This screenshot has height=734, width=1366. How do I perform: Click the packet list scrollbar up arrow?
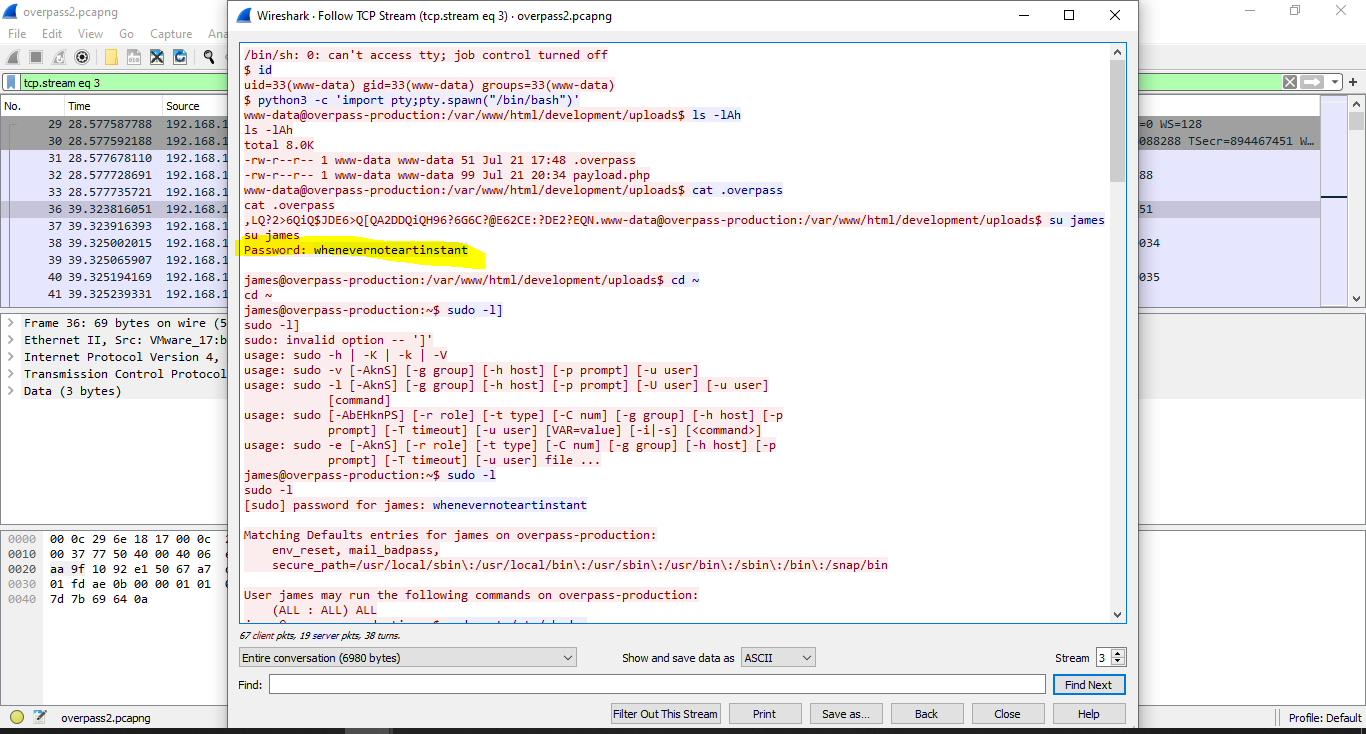[1357, 105]
